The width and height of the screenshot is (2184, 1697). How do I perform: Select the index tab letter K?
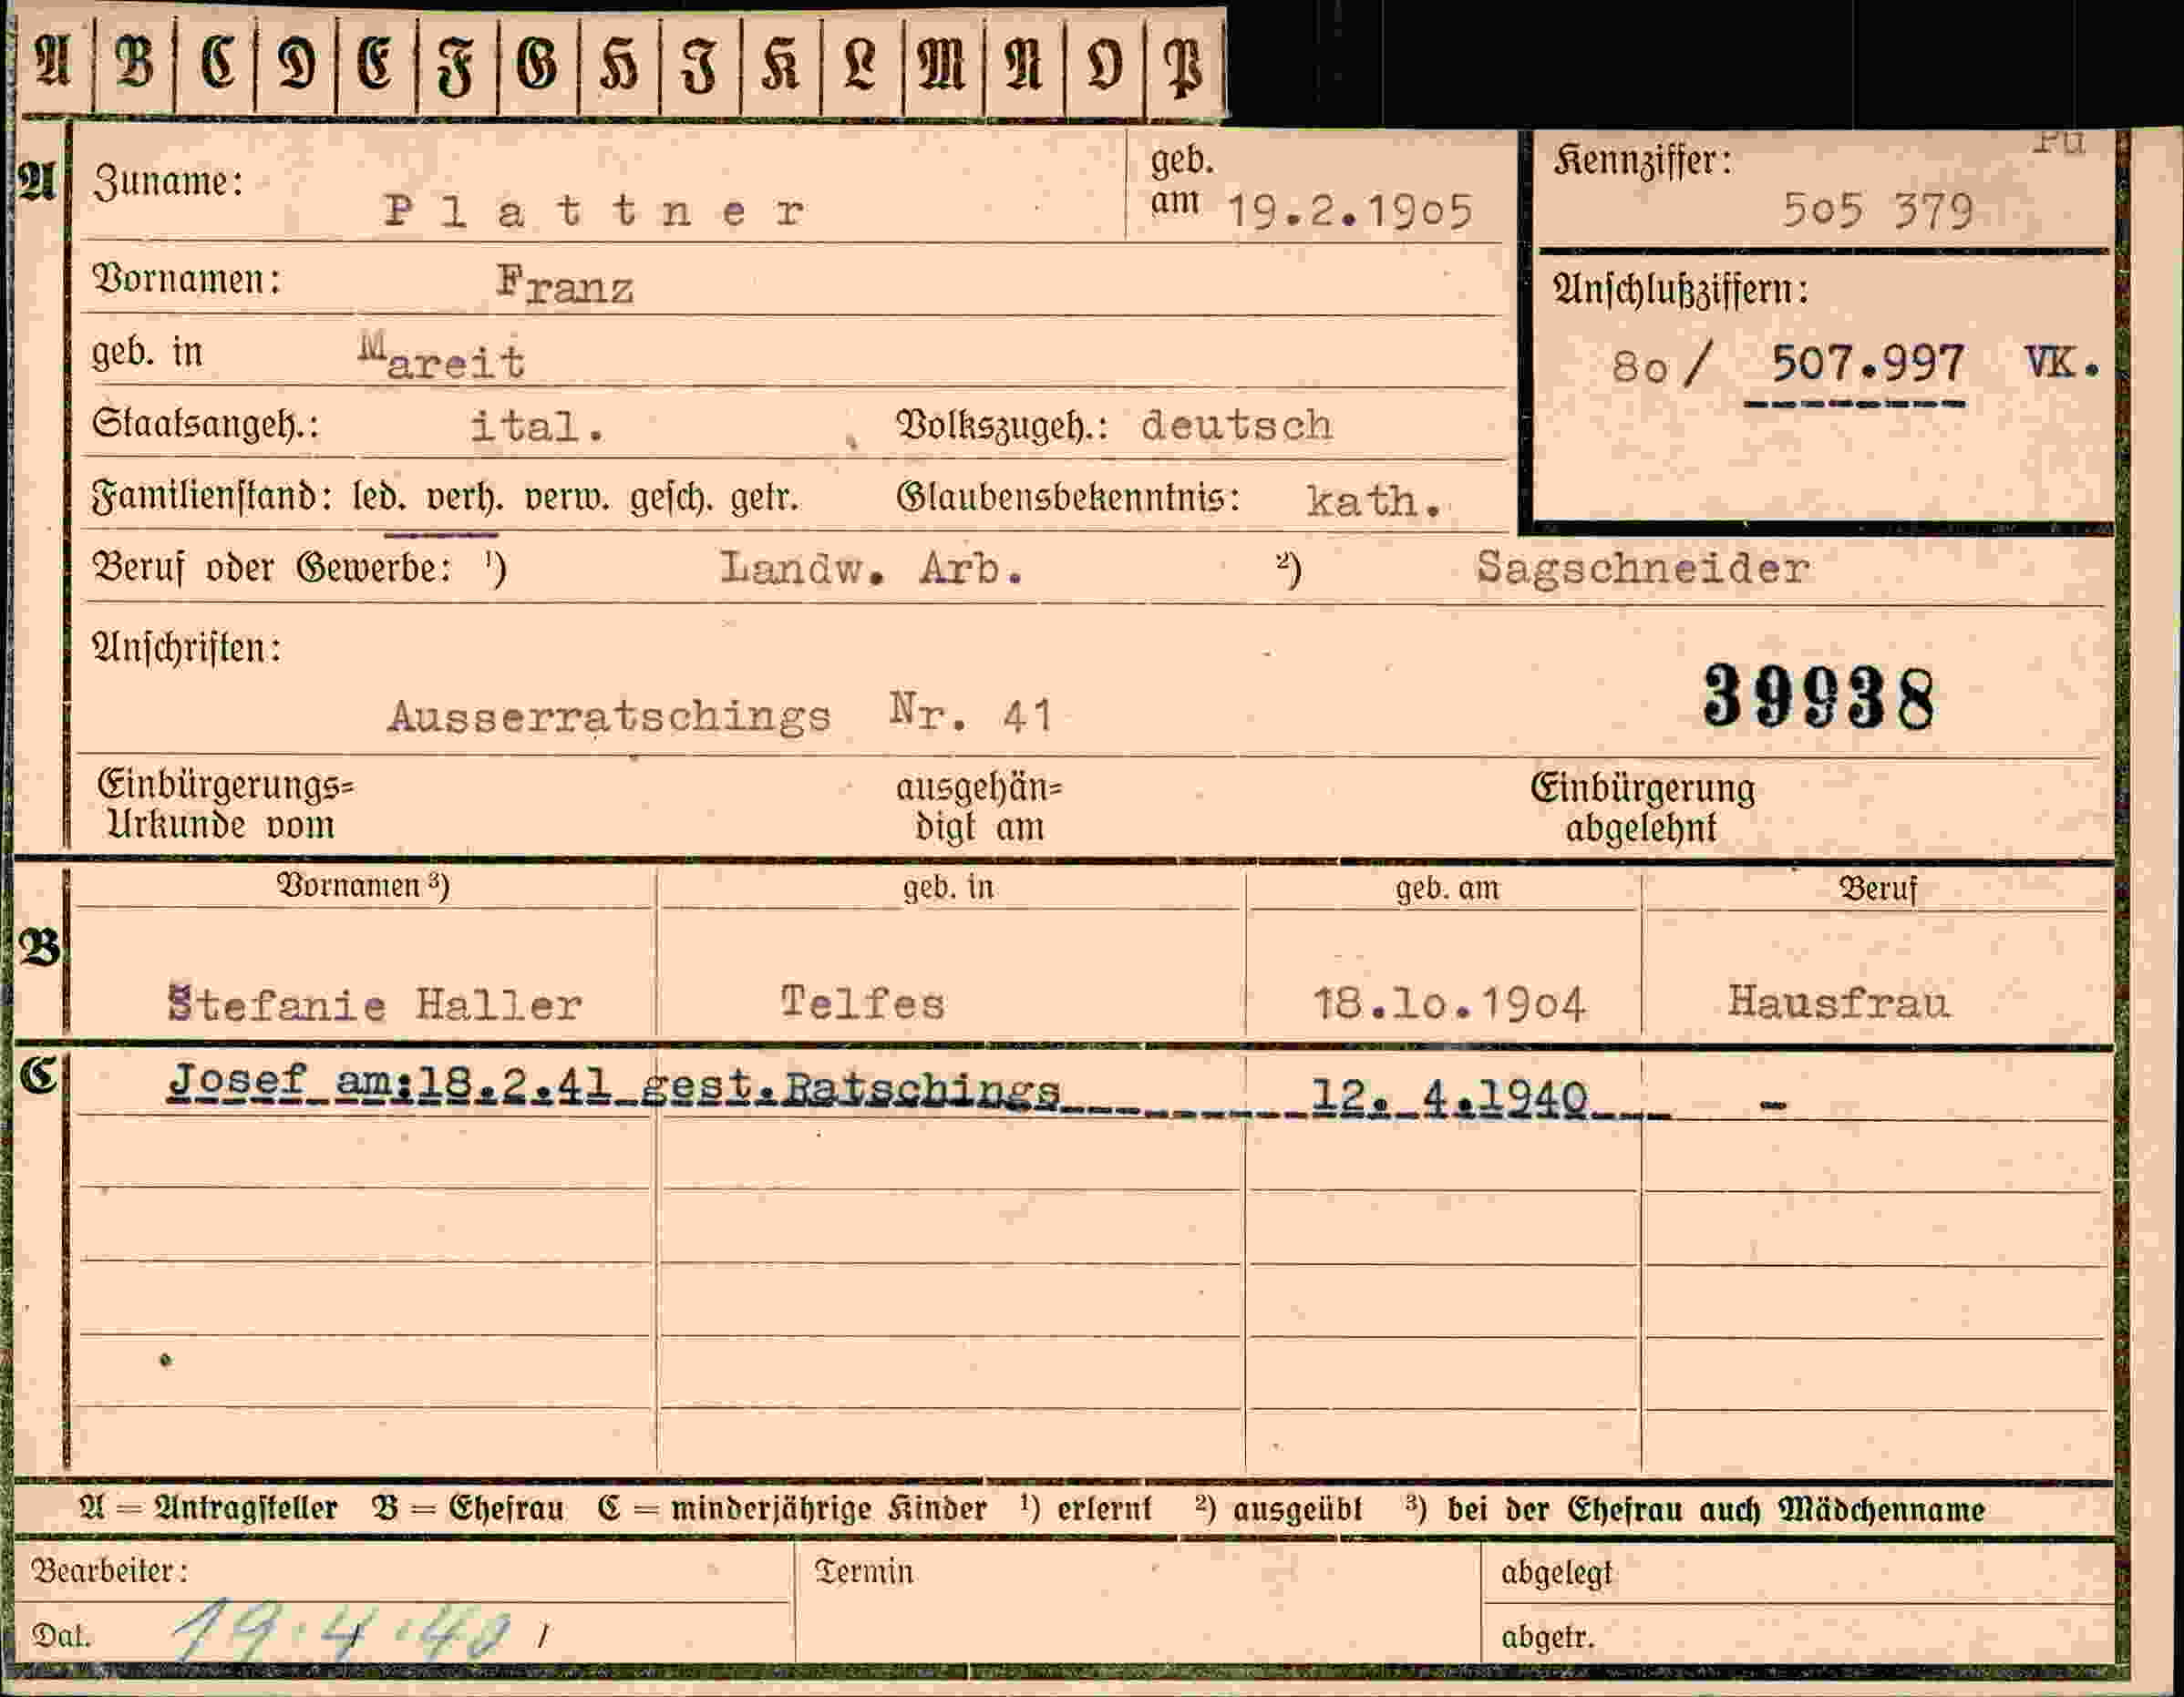coord(780,64)
